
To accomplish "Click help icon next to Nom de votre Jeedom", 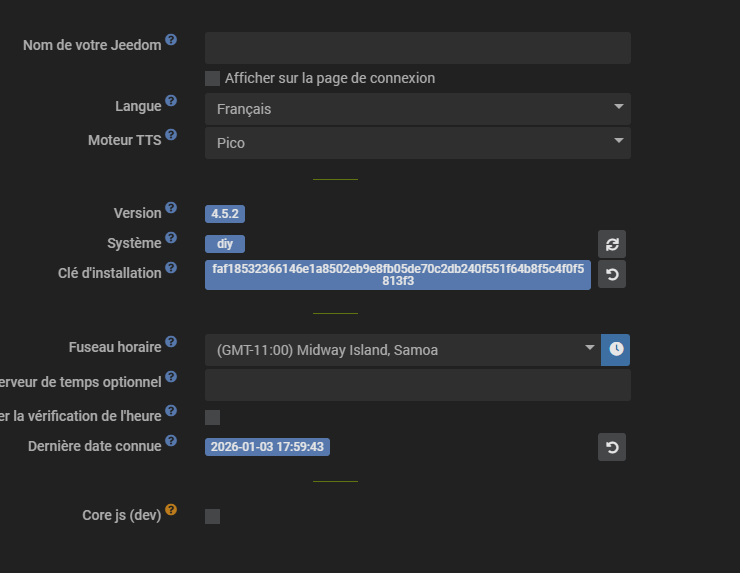I will (171, 40).
